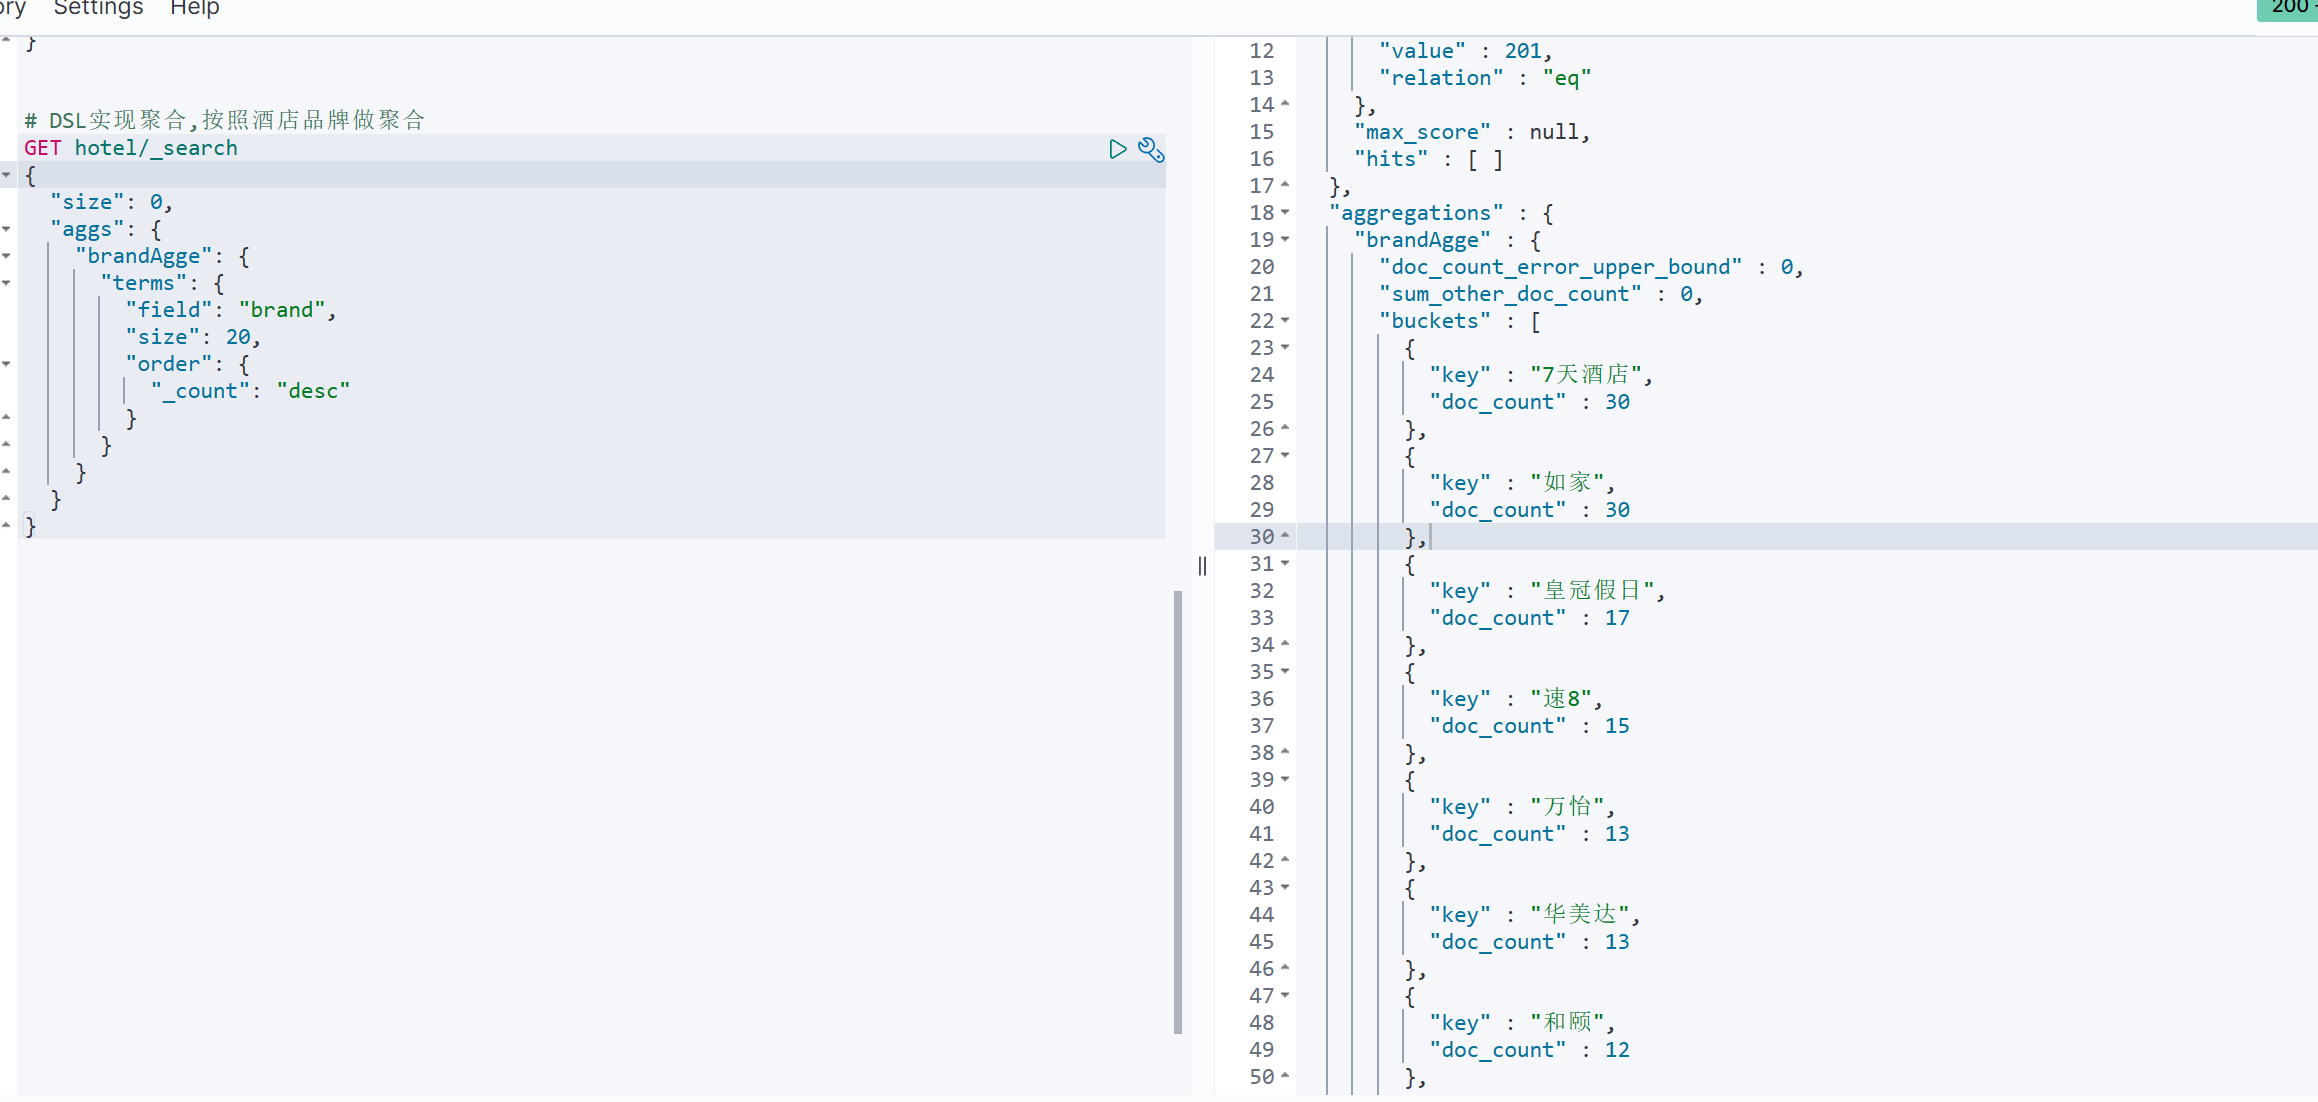
Task: Collapse the bucket object at line 43
Action: point(1285,887)
